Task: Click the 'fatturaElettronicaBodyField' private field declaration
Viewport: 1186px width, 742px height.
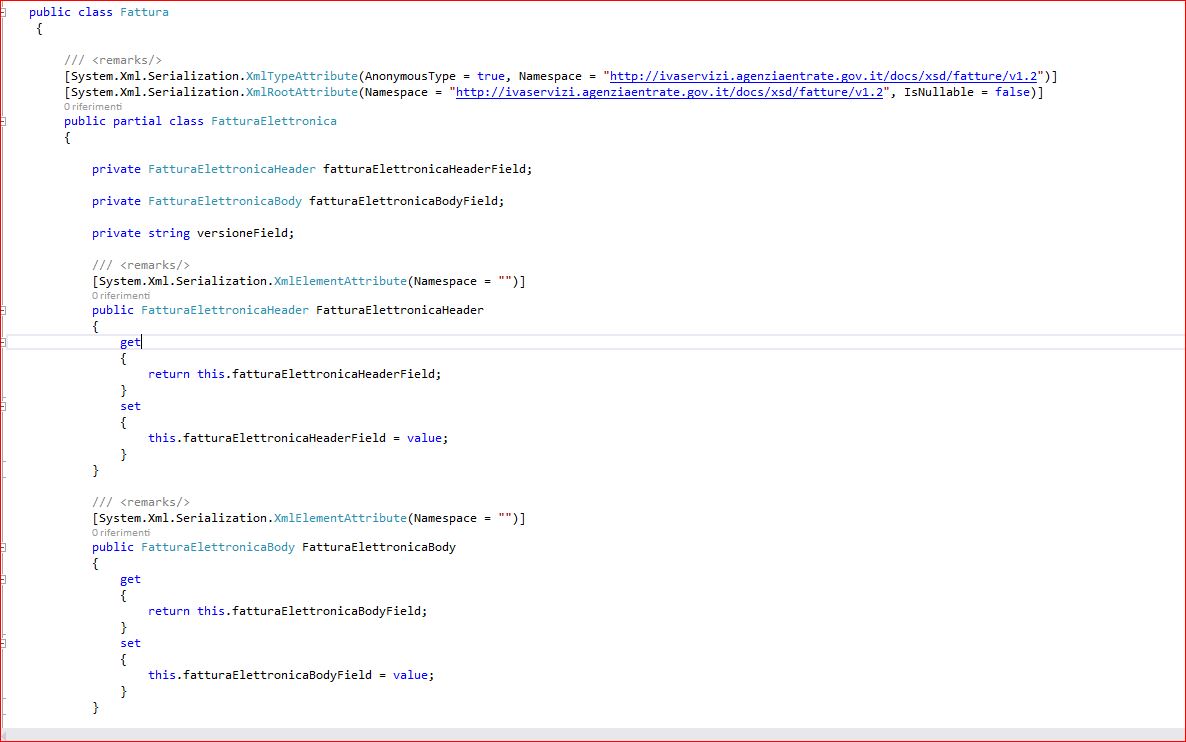Action: point(403,201)
